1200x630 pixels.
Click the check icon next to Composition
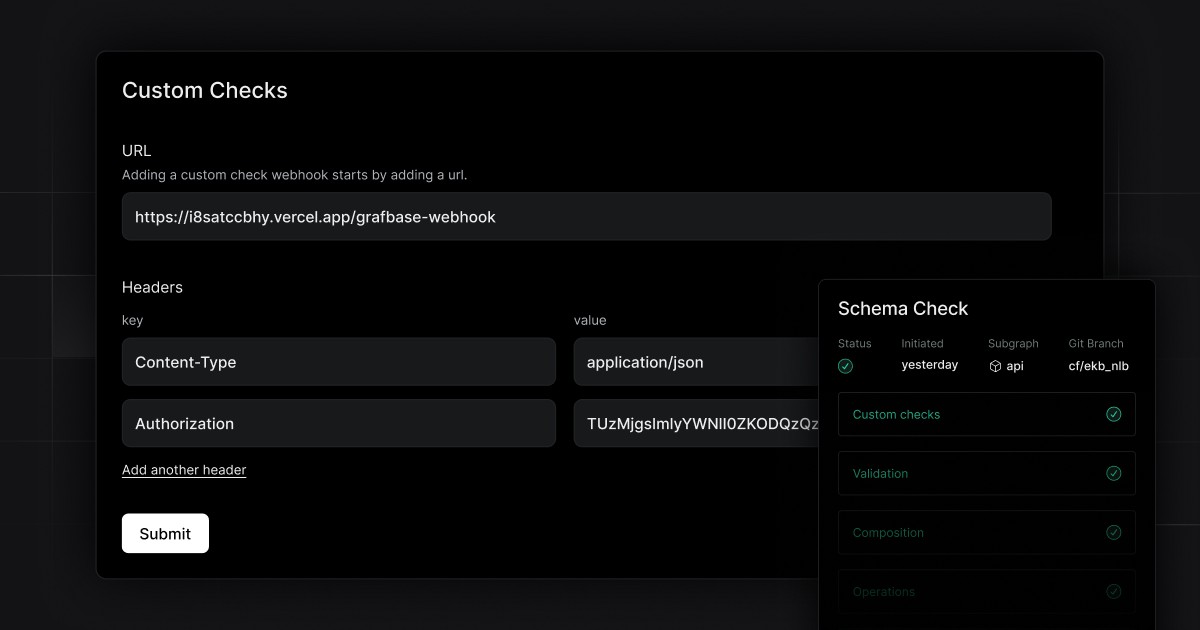coord(1114,532)
